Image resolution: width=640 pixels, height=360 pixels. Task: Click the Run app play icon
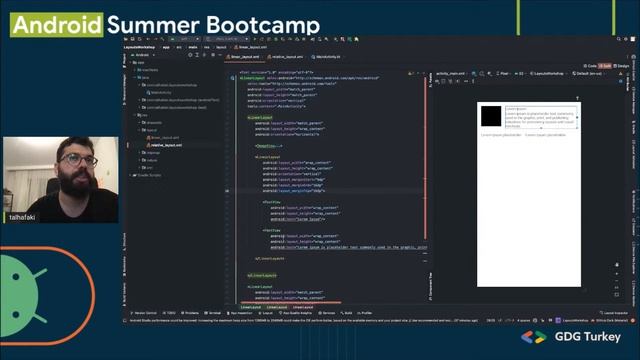coord(255,39)
